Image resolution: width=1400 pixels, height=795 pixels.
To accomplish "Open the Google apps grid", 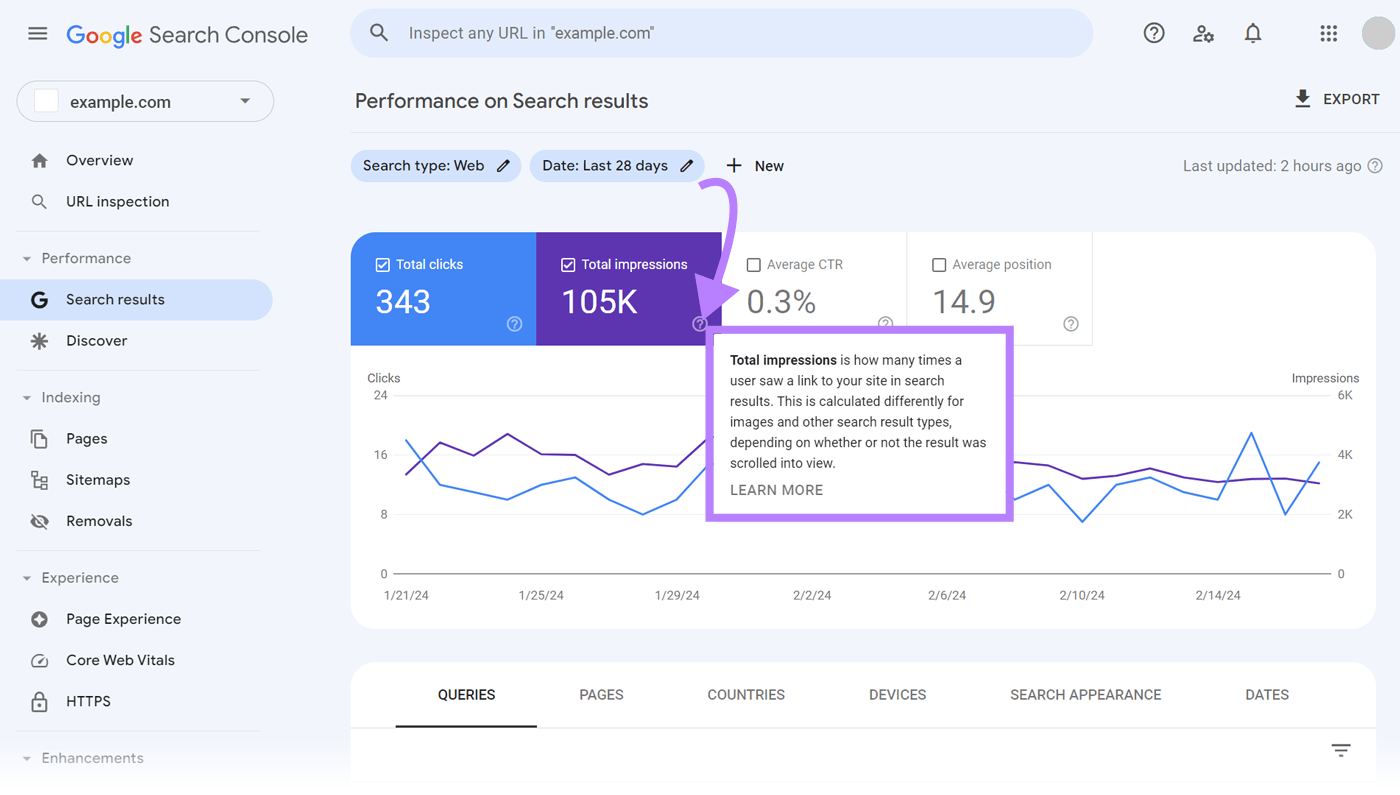I will (1328, 33).
